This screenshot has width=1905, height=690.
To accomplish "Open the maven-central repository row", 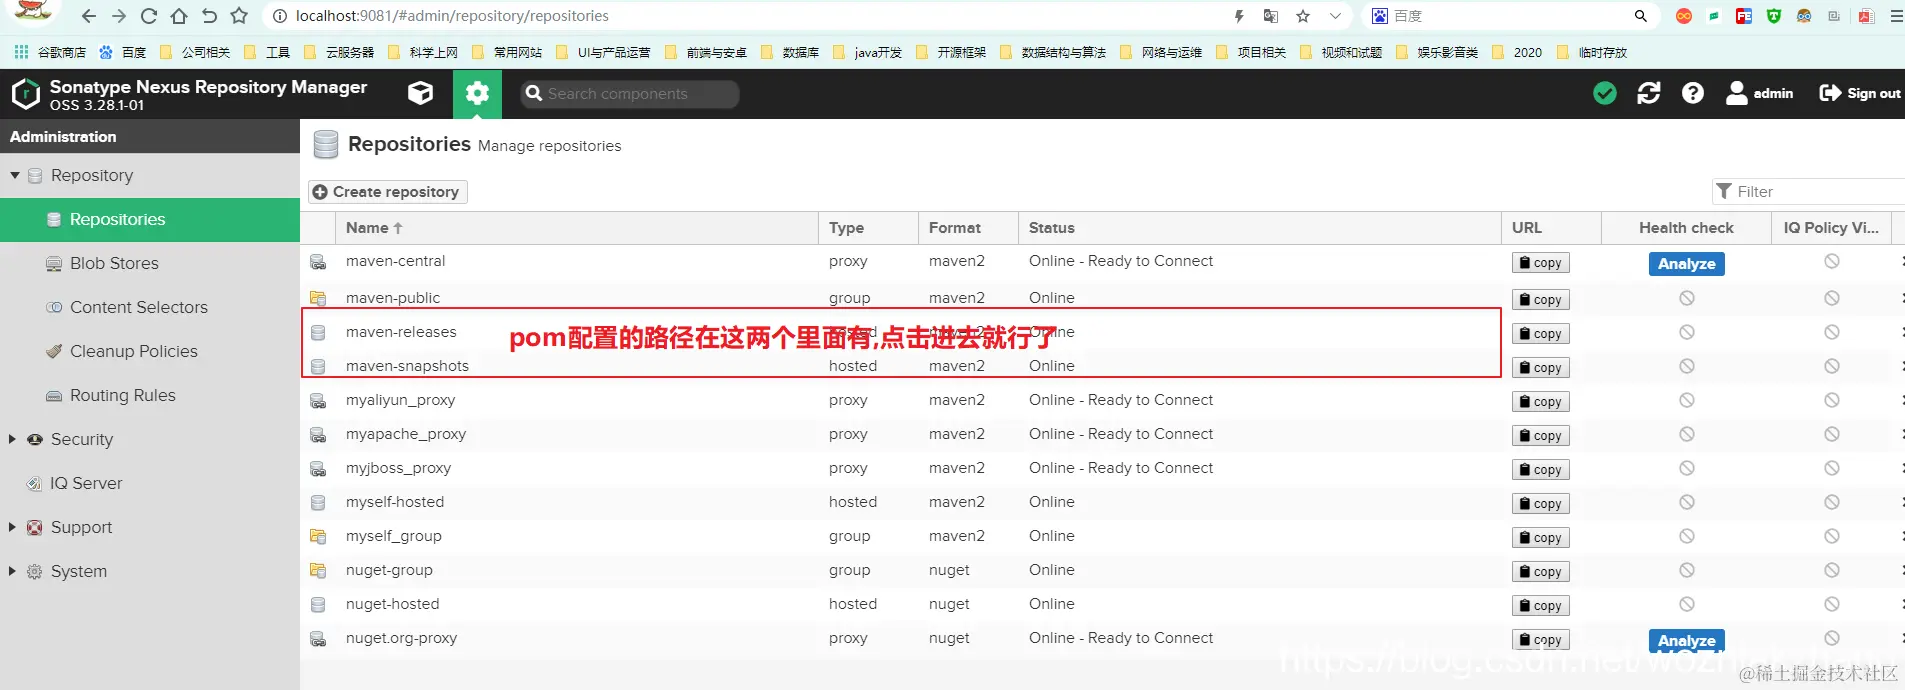I will click(x=1102, y=261).
